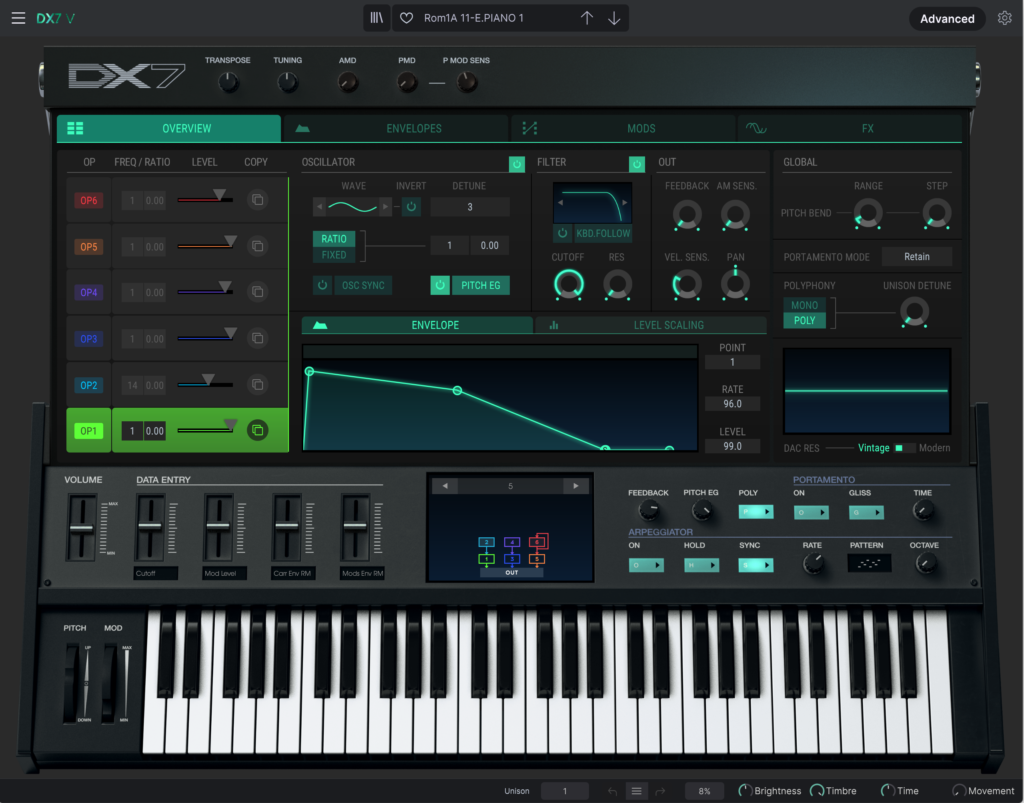Open the hamburger menu top left
This screenshot has height=803, width=1024.
(x=18, y=17)
